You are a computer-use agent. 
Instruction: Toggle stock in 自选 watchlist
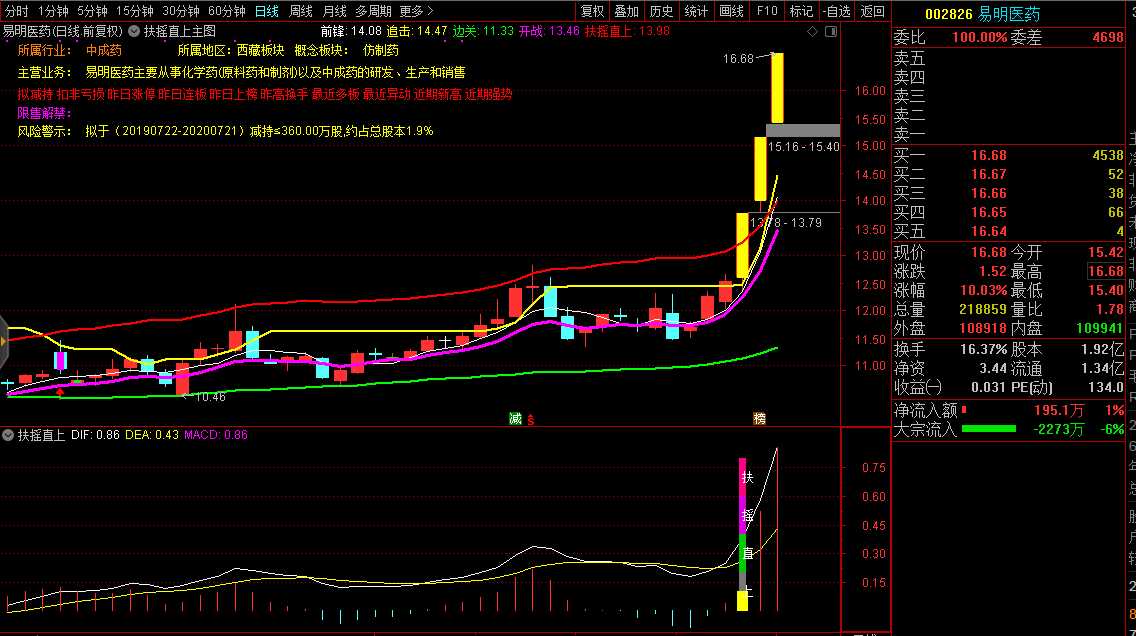tap(836, 11)
